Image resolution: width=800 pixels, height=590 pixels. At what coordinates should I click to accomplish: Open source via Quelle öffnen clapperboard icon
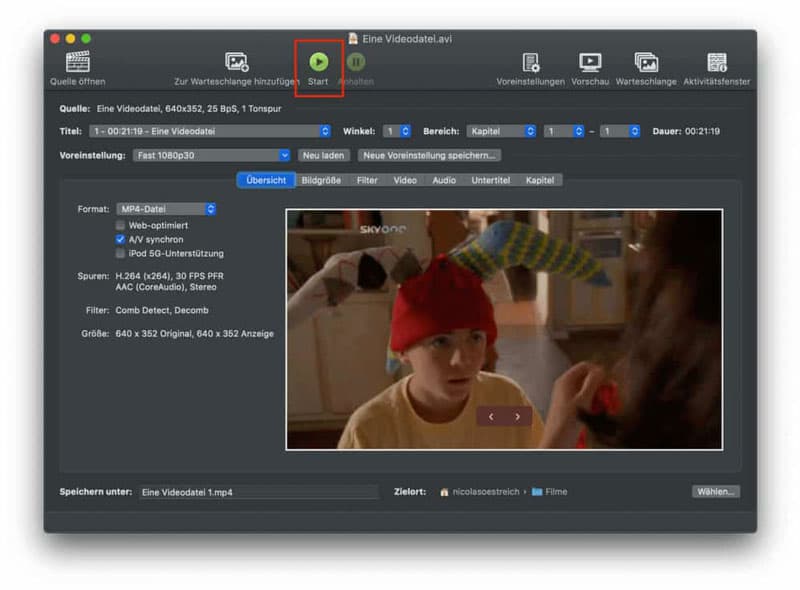tap(78, 62)
